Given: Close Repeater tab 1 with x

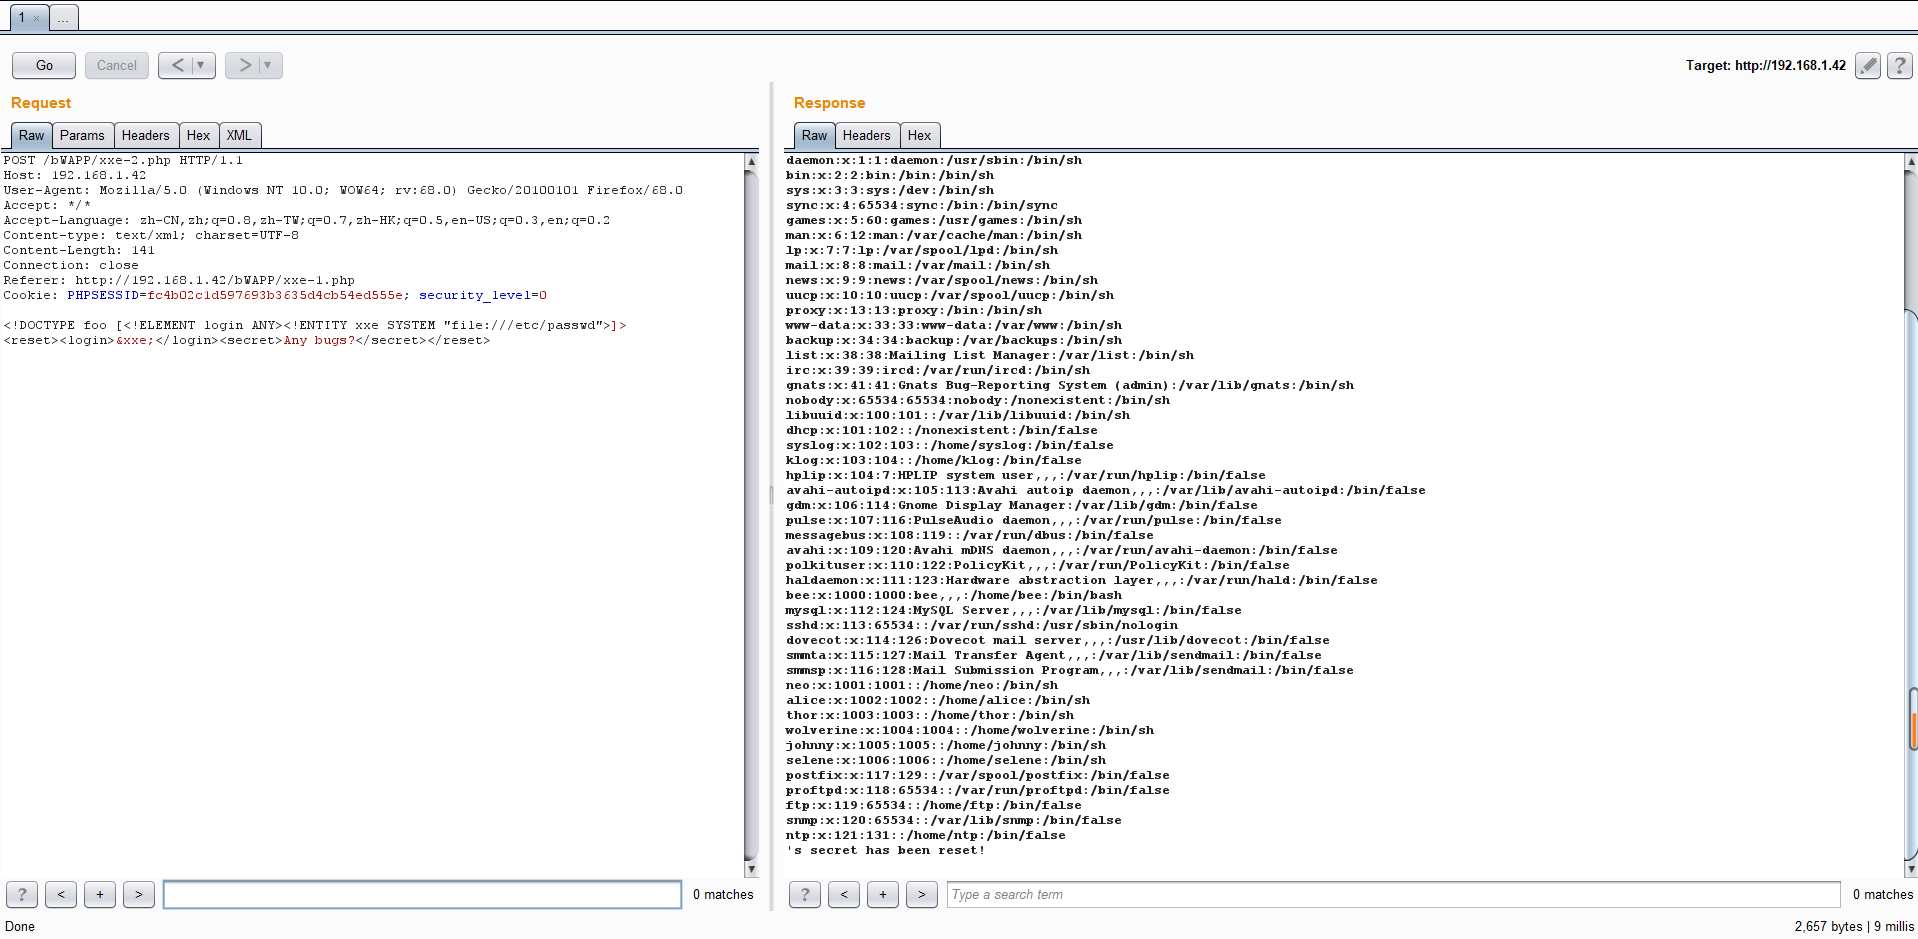Looking at the screenshot, I should 36,18.
